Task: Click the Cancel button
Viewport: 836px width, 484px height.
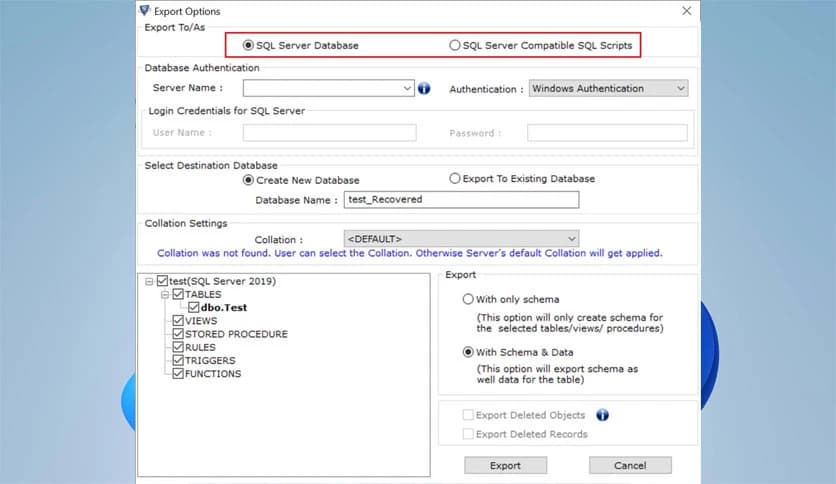Action: pos(630,465)
